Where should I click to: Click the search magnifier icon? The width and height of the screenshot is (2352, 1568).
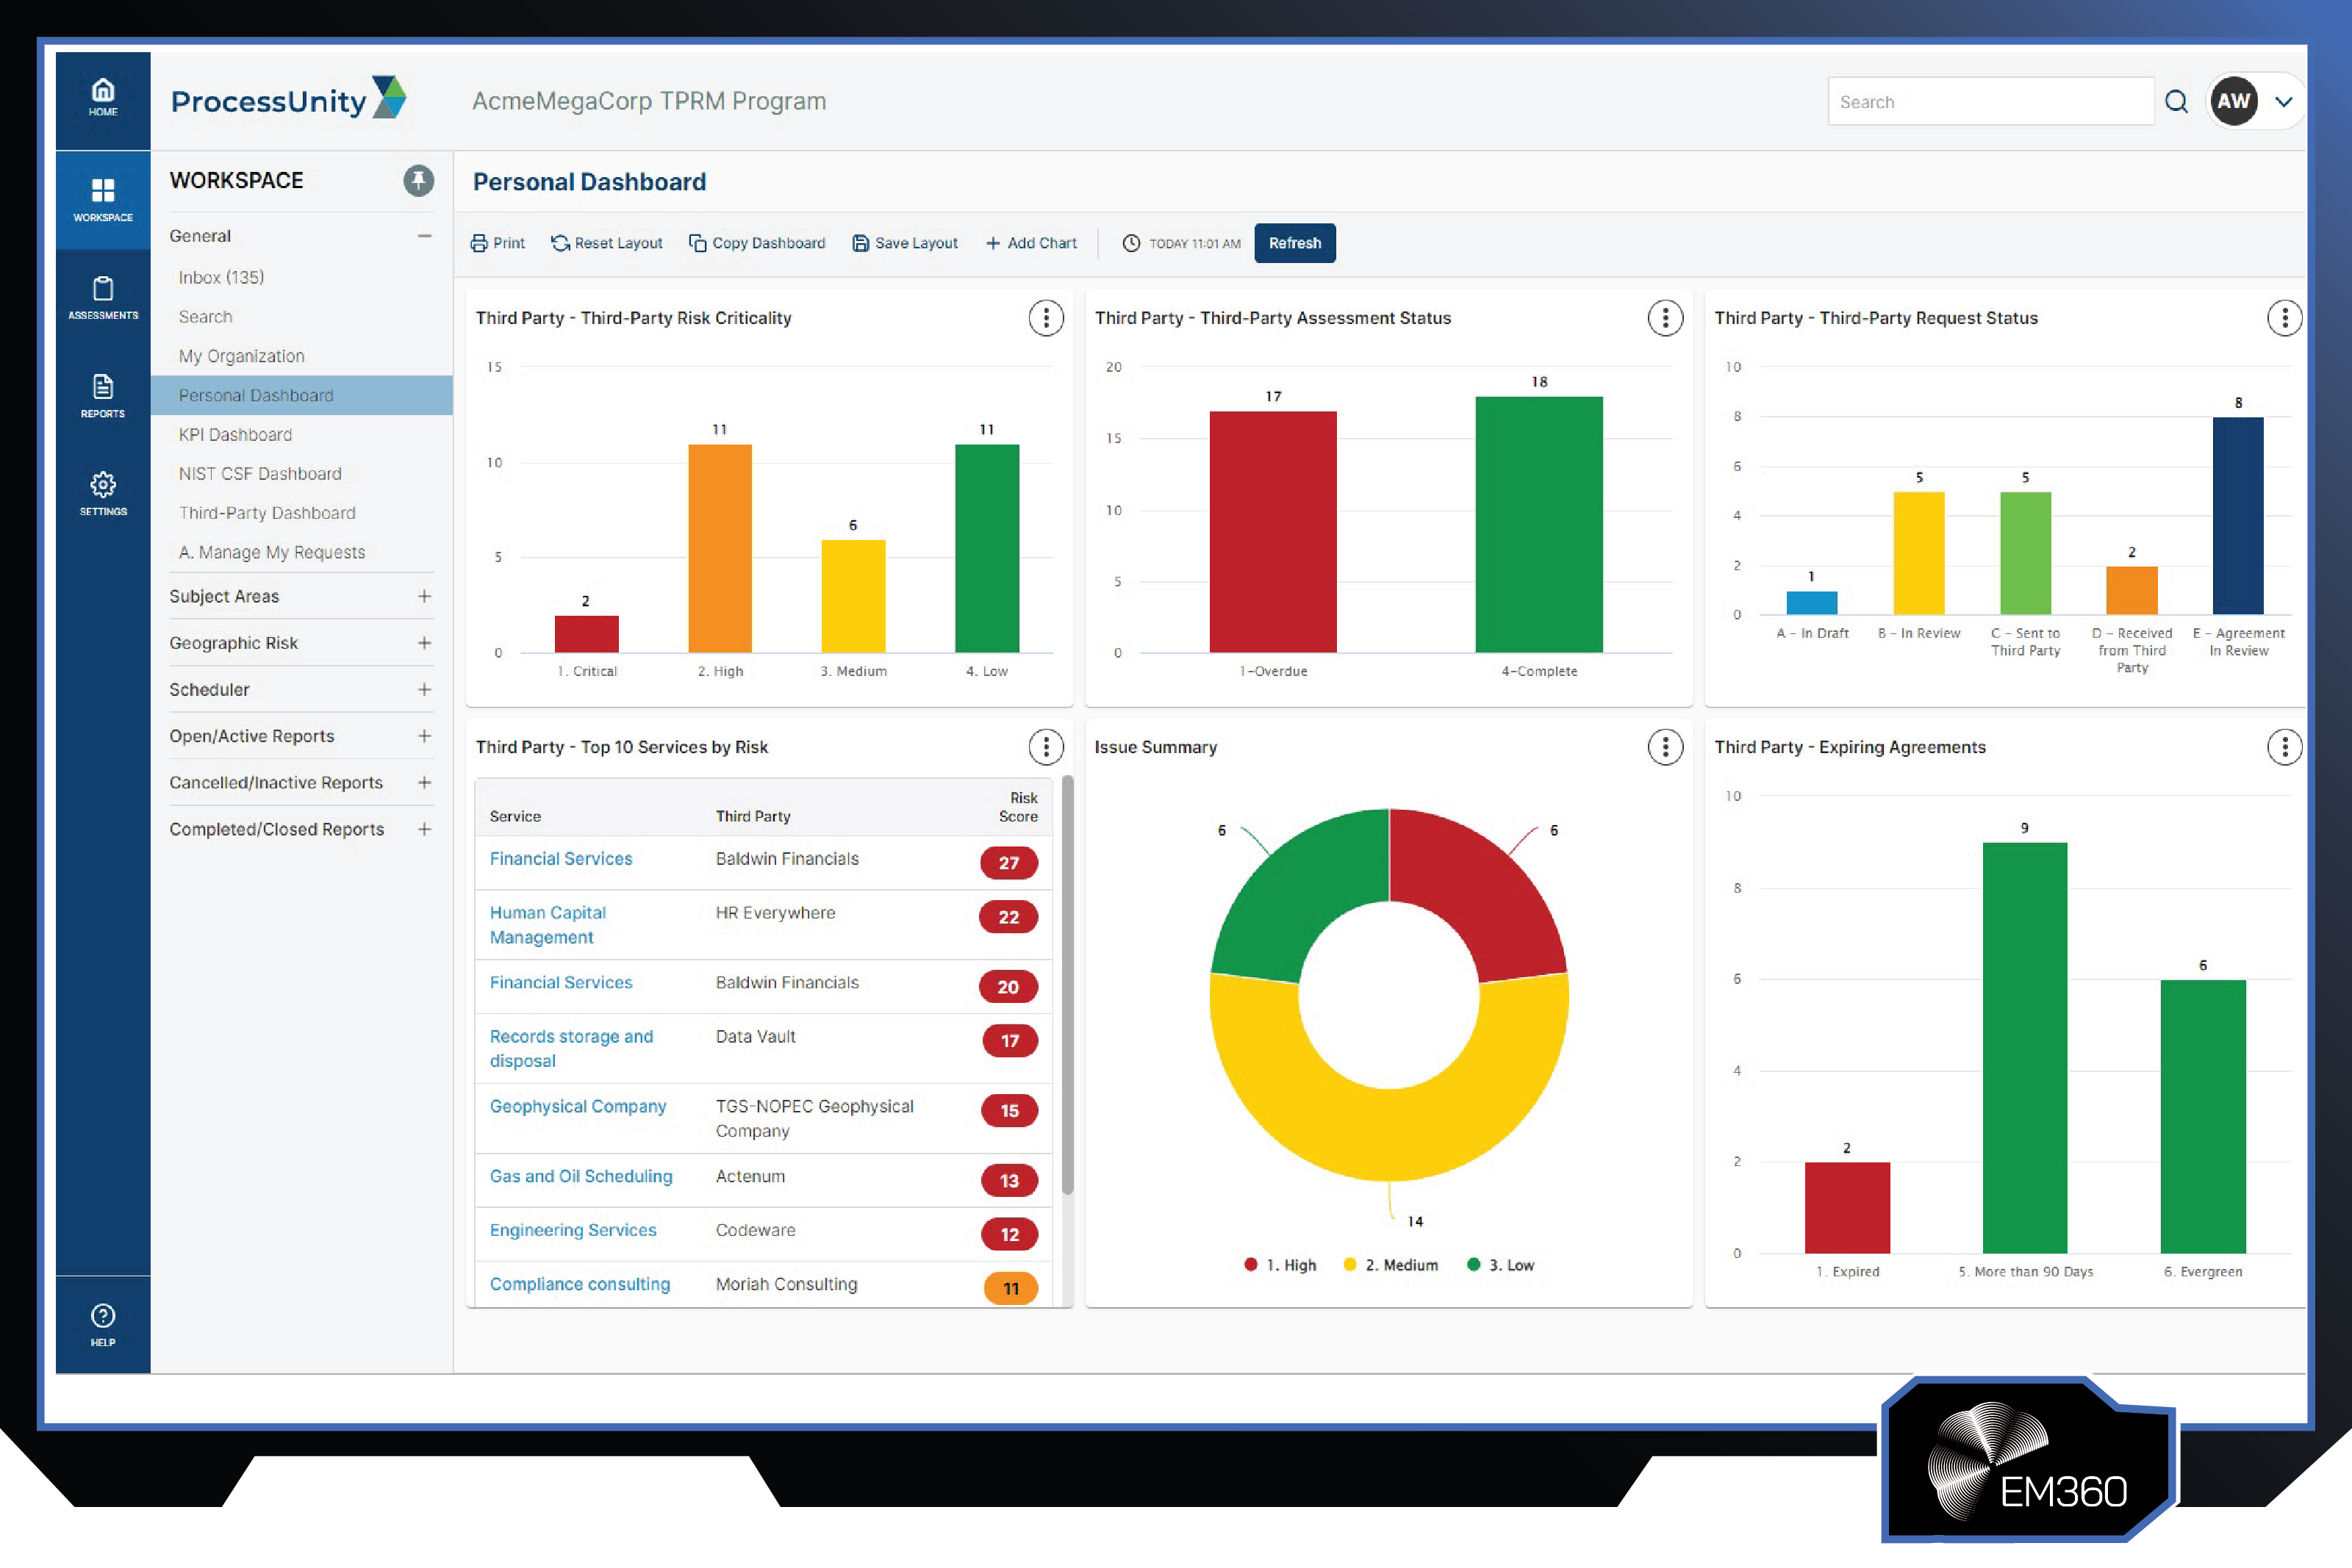[2177, 102]
